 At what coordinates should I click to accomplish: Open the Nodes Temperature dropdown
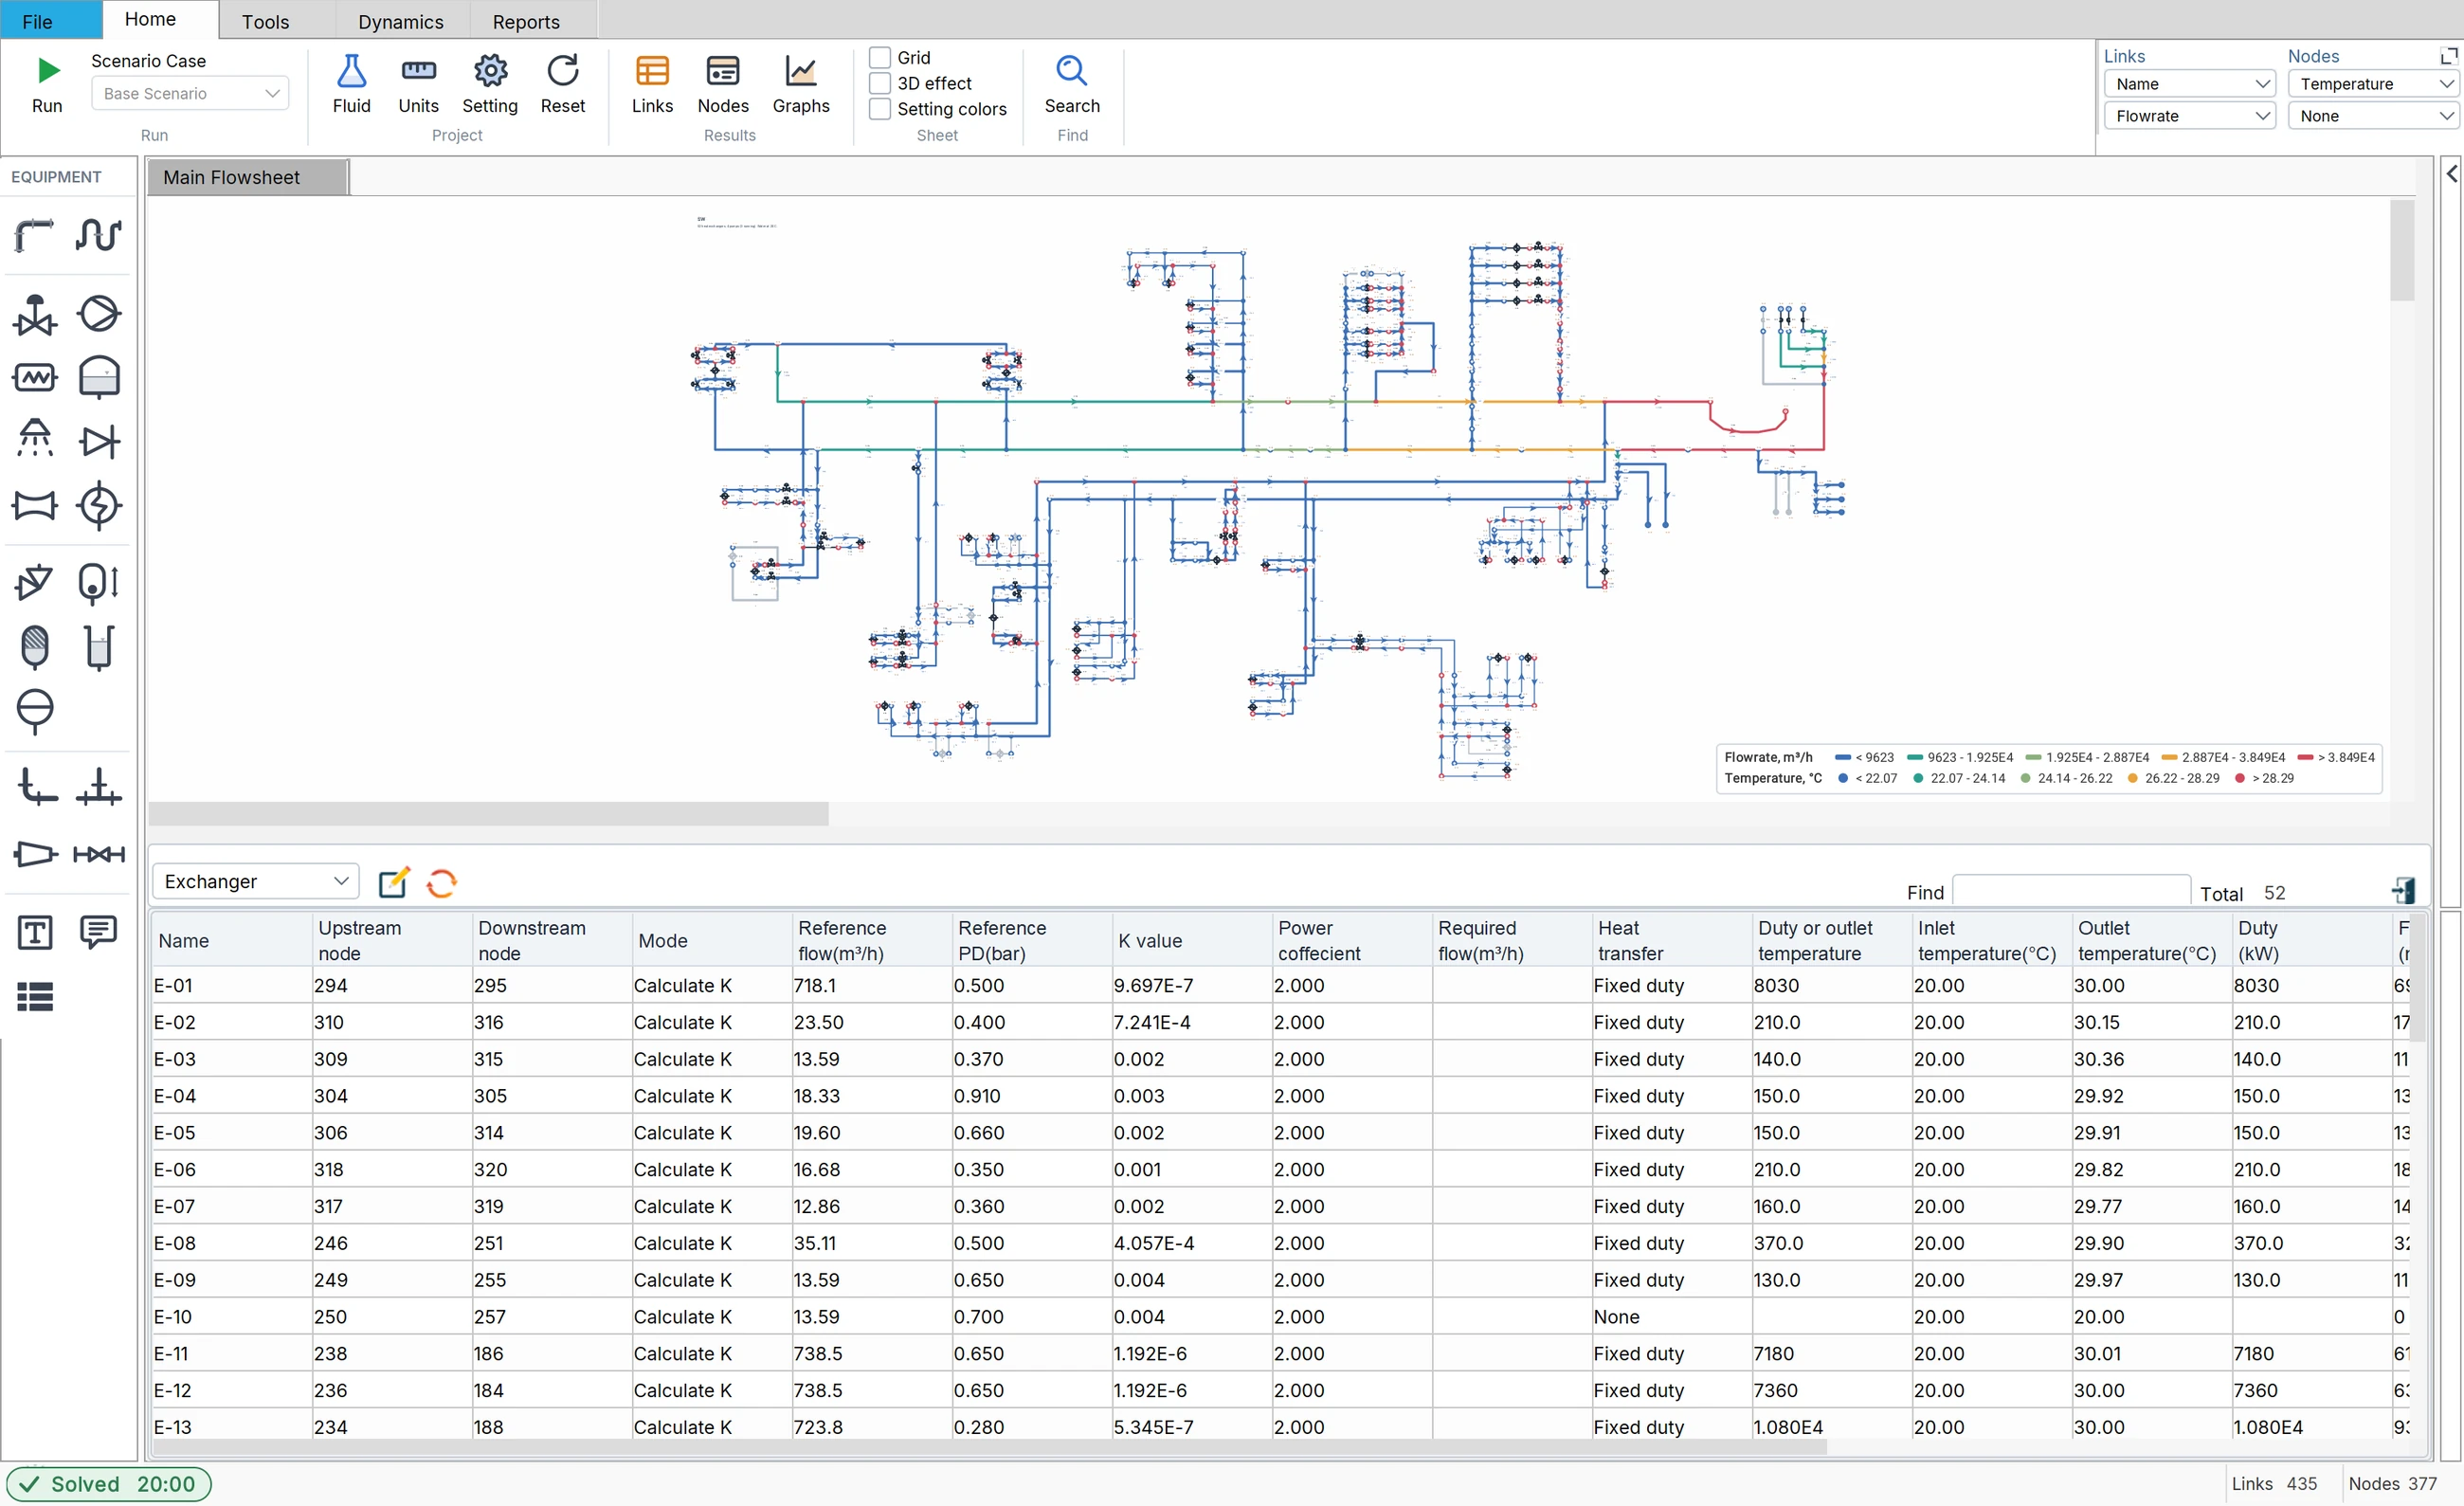[2373, 84]
